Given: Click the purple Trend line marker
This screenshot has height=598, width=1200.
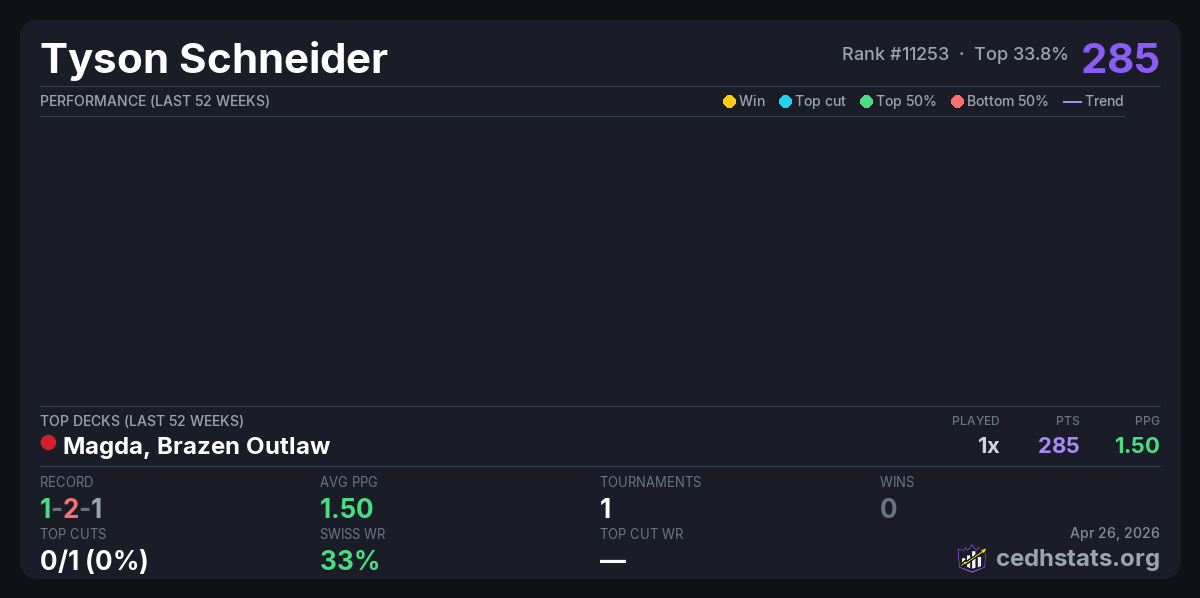Looking at the screenshot, I should [x=1072, y=101].
